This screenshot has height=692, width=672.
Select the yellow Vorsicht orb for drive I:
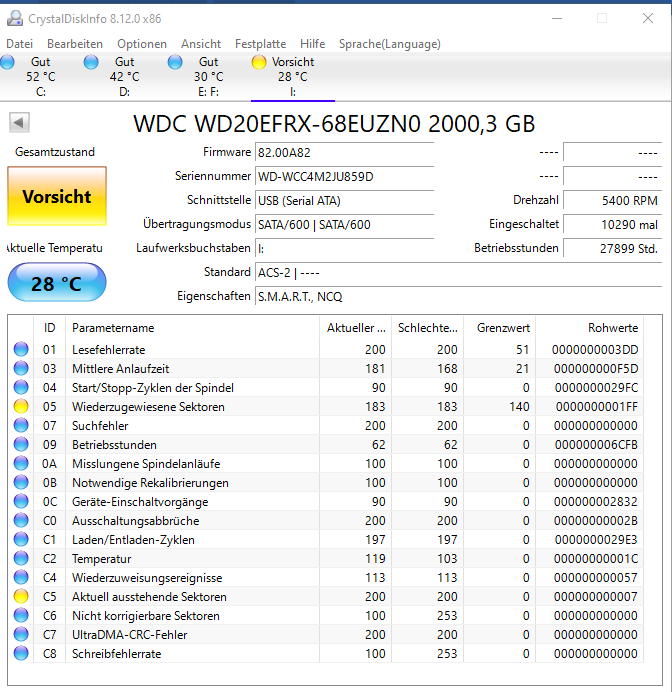pyautogui.click(x=259, y=62)
